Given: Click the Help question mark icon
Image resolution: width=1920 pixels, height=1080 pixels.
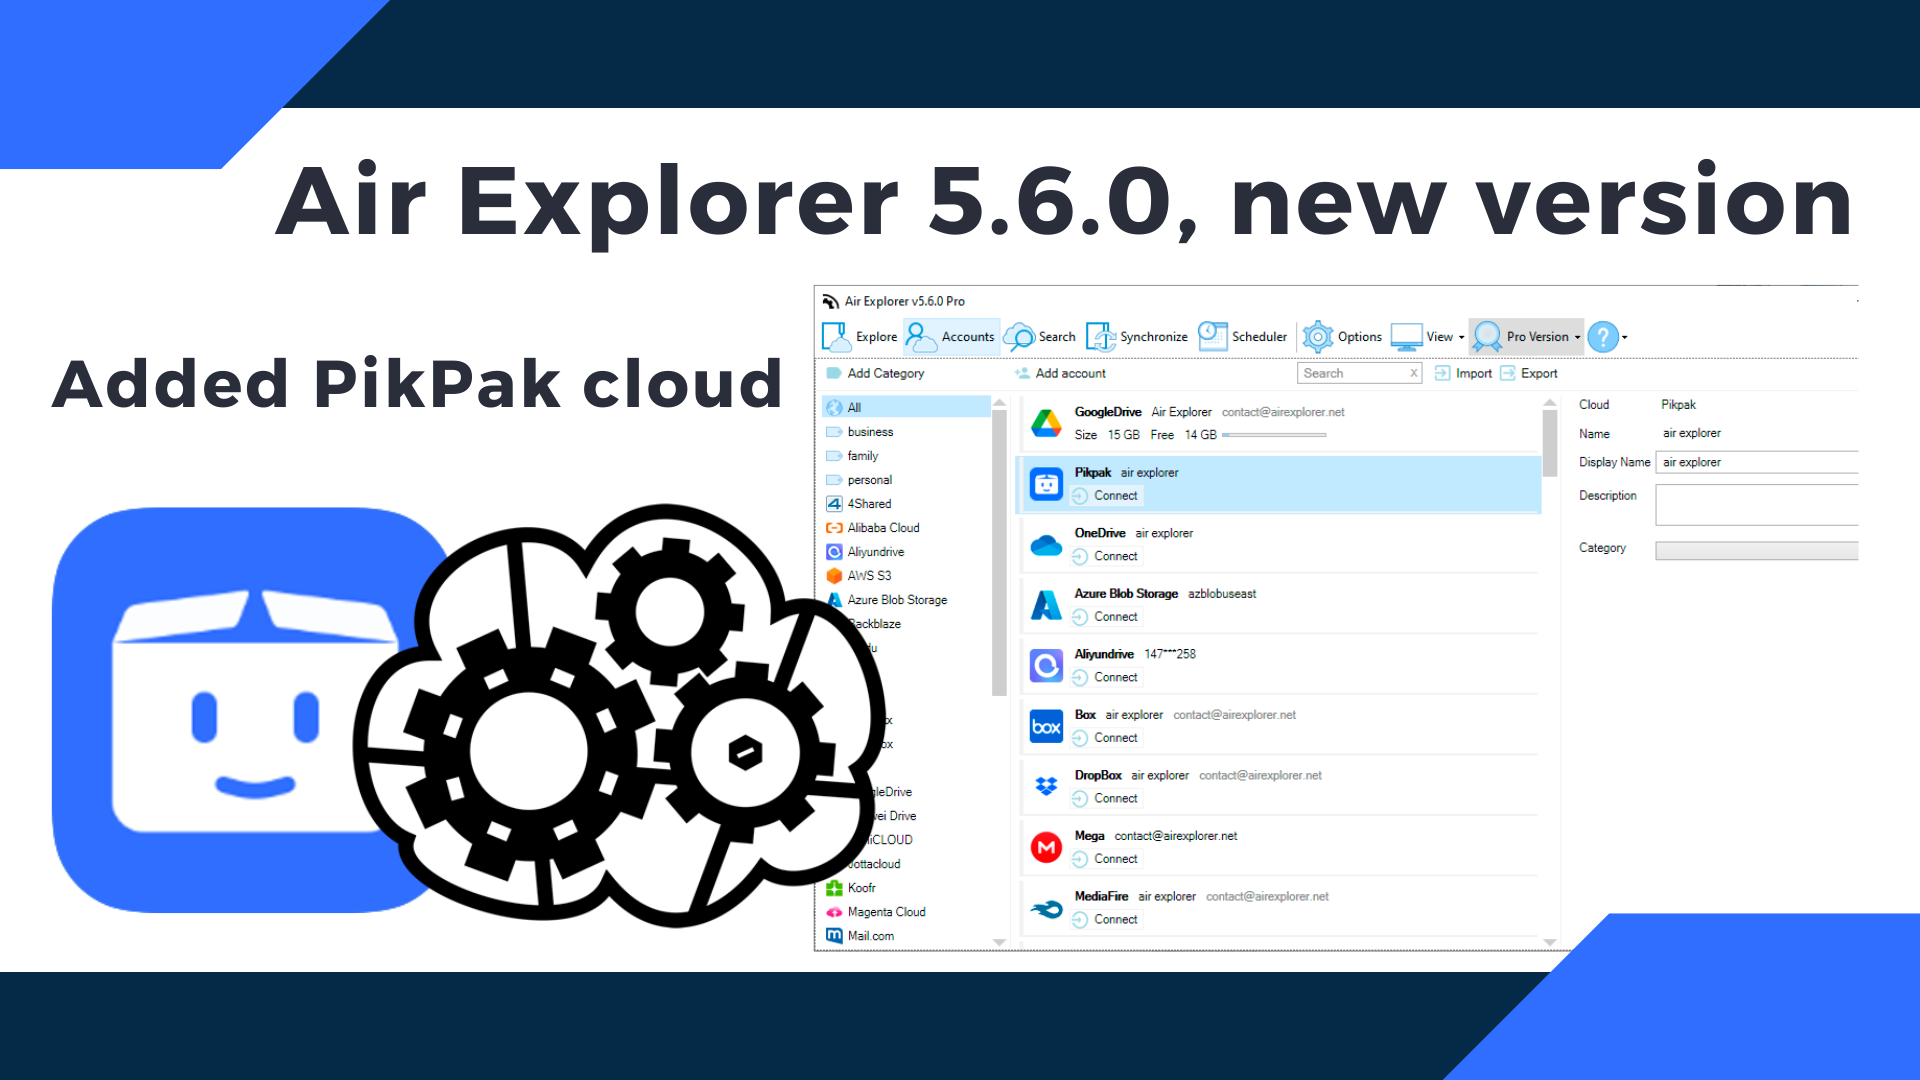Looking at the screenshot, I should [x=1603, y=337].
